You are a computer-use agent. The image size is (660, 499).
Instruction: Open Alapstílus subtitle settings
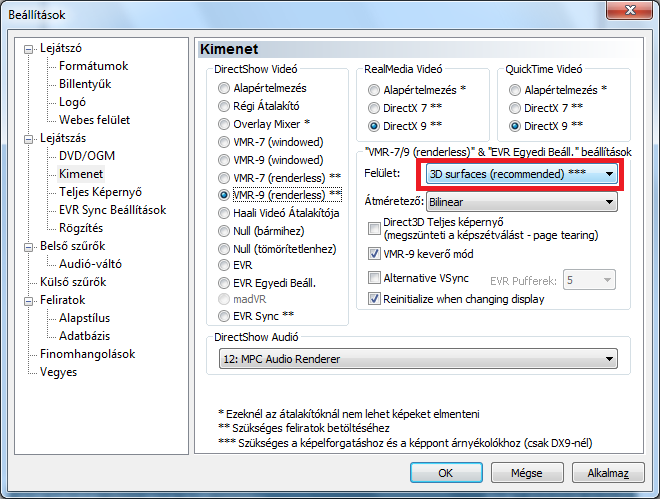click(84, 318)
